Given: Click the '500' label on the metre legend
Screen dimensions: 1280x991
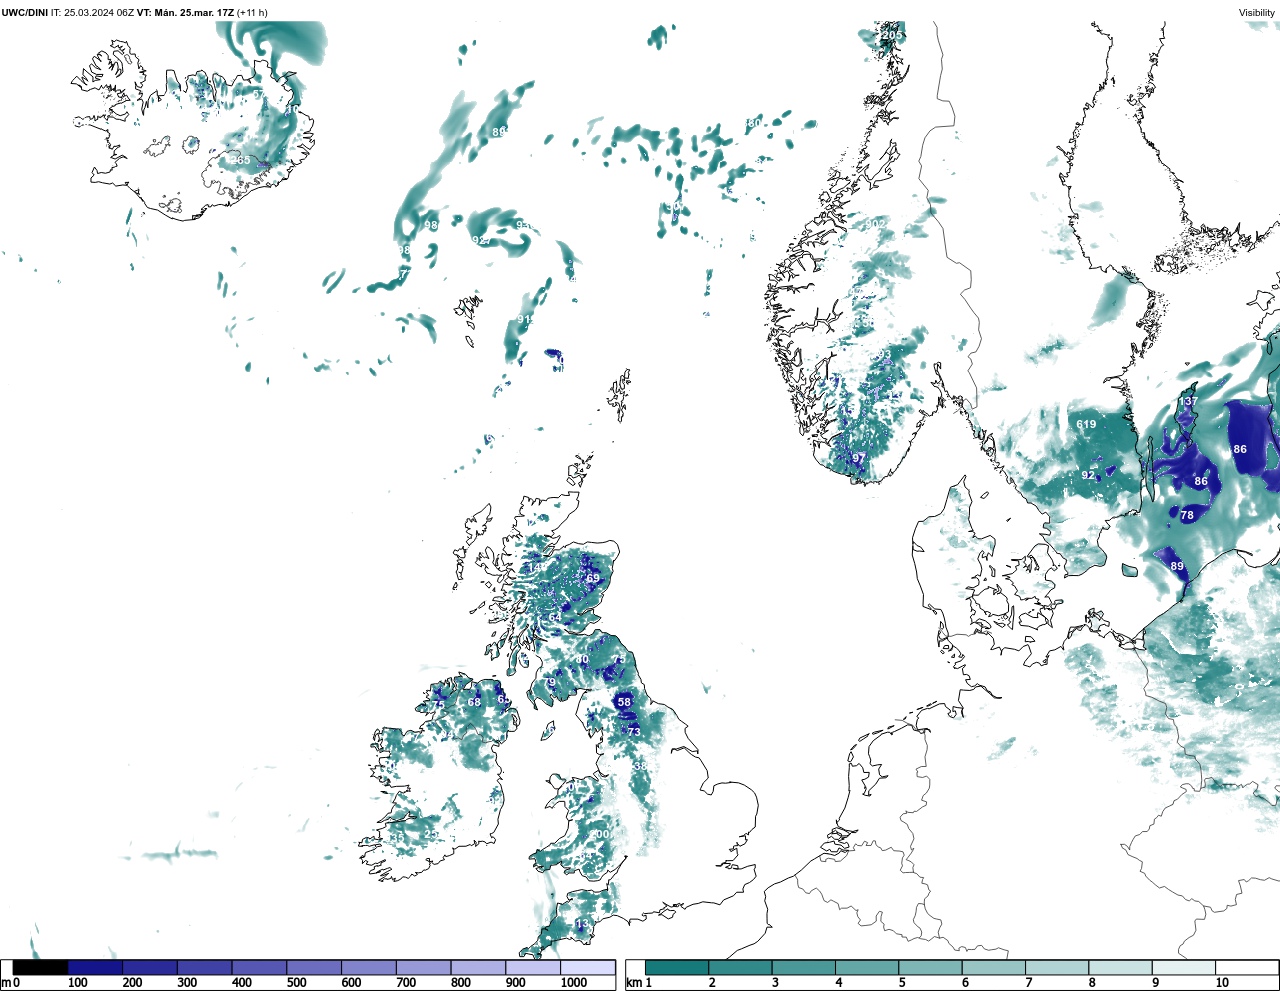Looking at the screenshot, I should pos(296,983).
